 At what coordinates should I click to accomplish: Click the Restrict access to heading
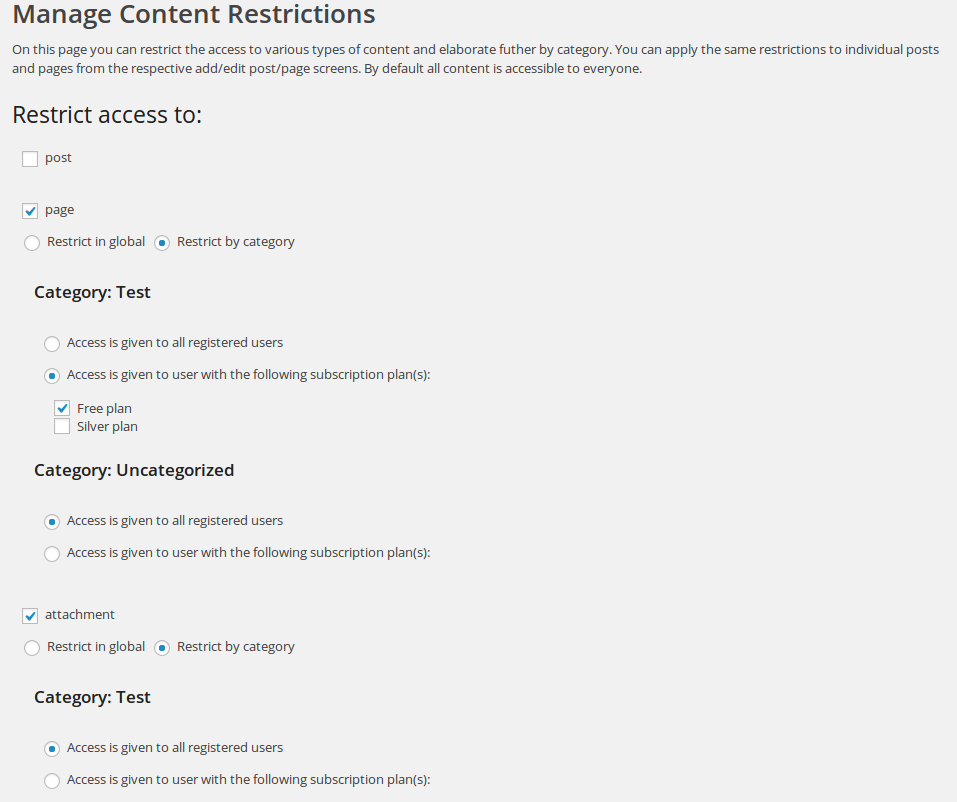click(107, 115)
